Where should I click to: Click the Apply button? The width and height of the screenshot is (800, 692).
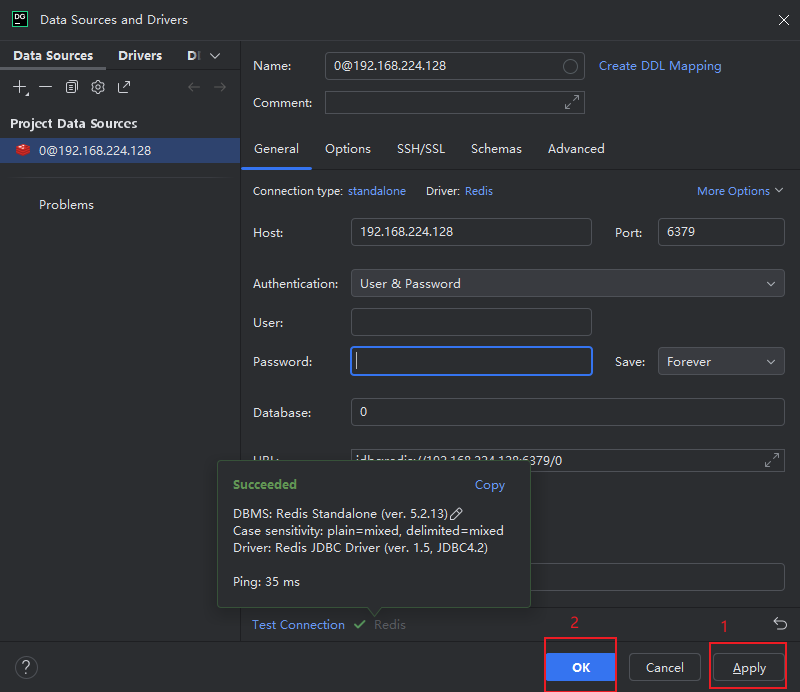[x=748, y=667]
